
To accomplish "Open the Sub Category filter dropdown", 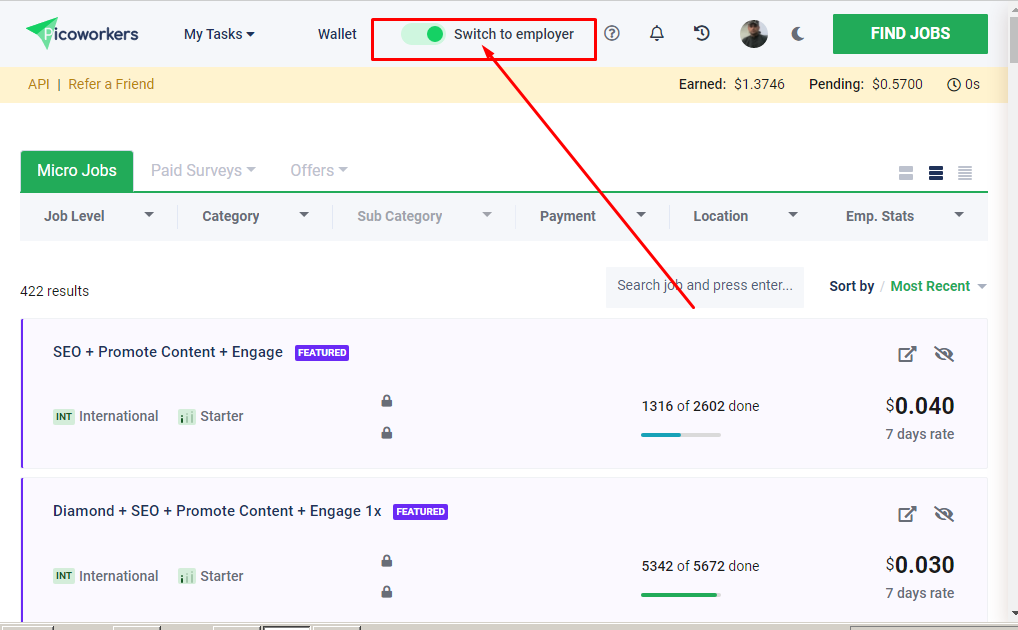I will (x=424, y=216).
